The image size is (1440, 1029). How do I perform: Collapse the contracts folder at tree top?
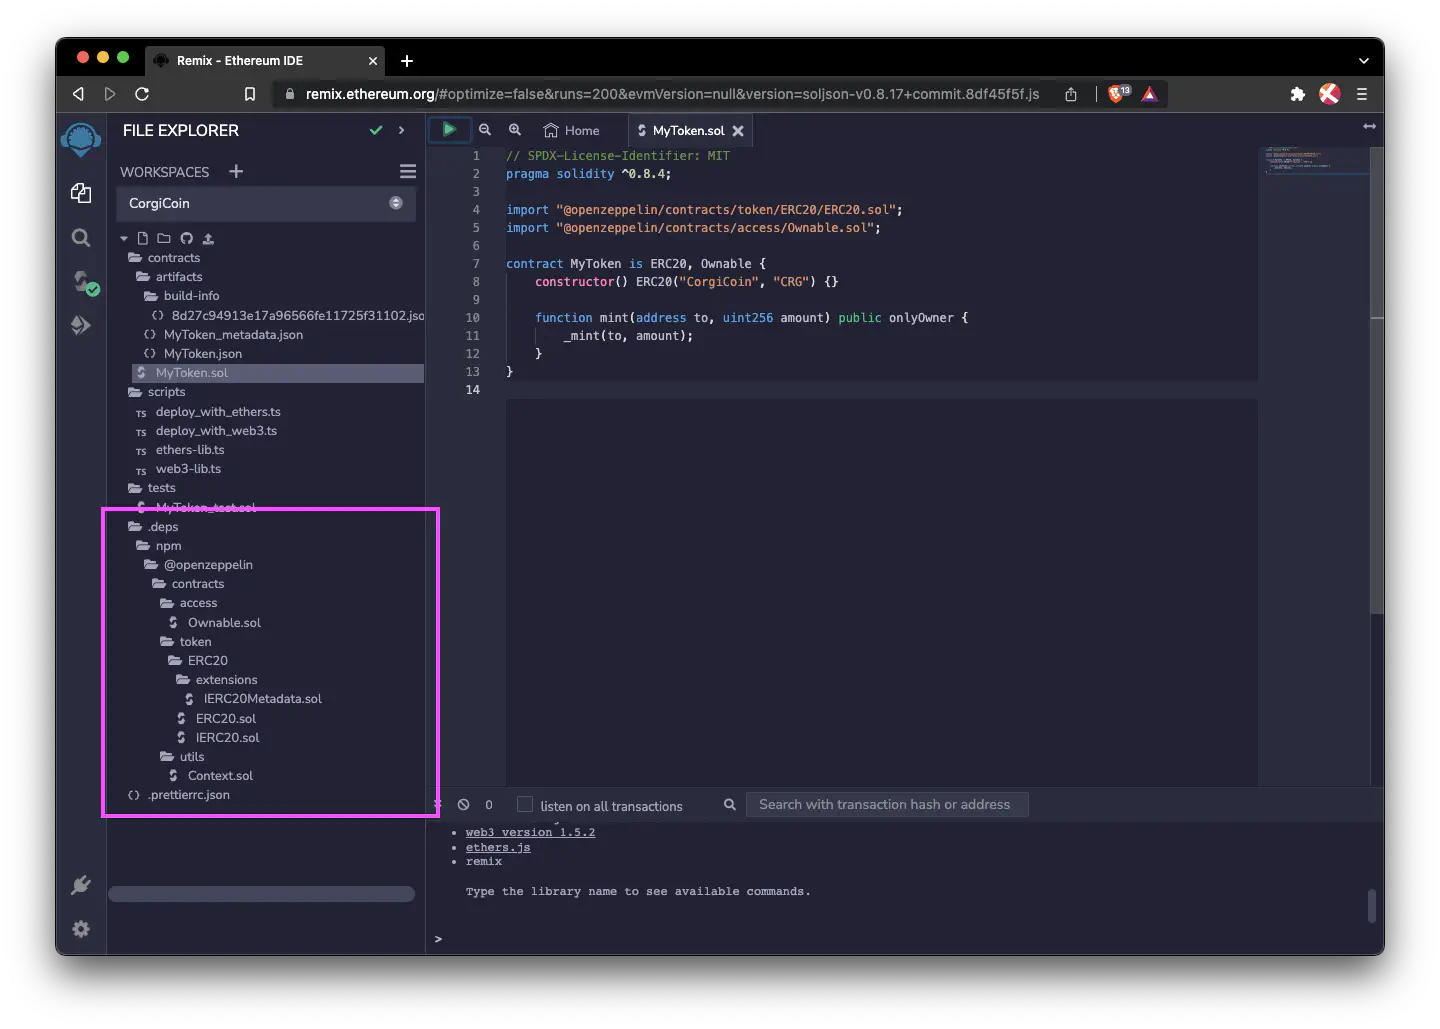point(164,258)
